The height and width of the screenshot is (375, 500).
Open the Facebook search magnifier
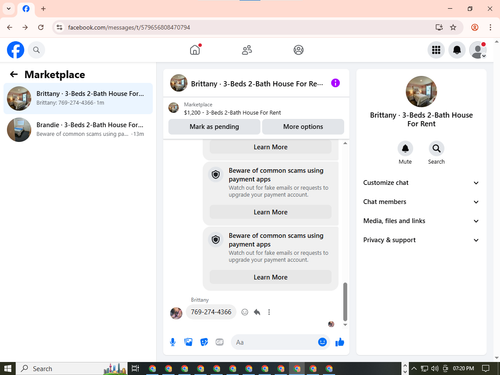coord(36,50)
